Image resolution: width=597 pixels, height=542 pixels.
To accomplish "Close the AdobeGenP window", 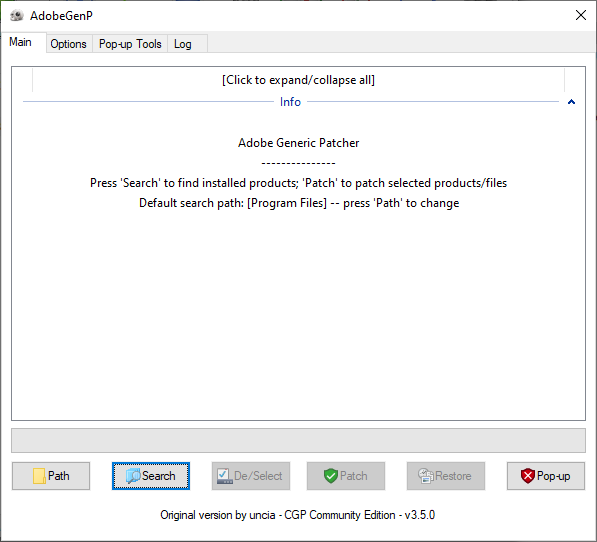I will 581,15.
